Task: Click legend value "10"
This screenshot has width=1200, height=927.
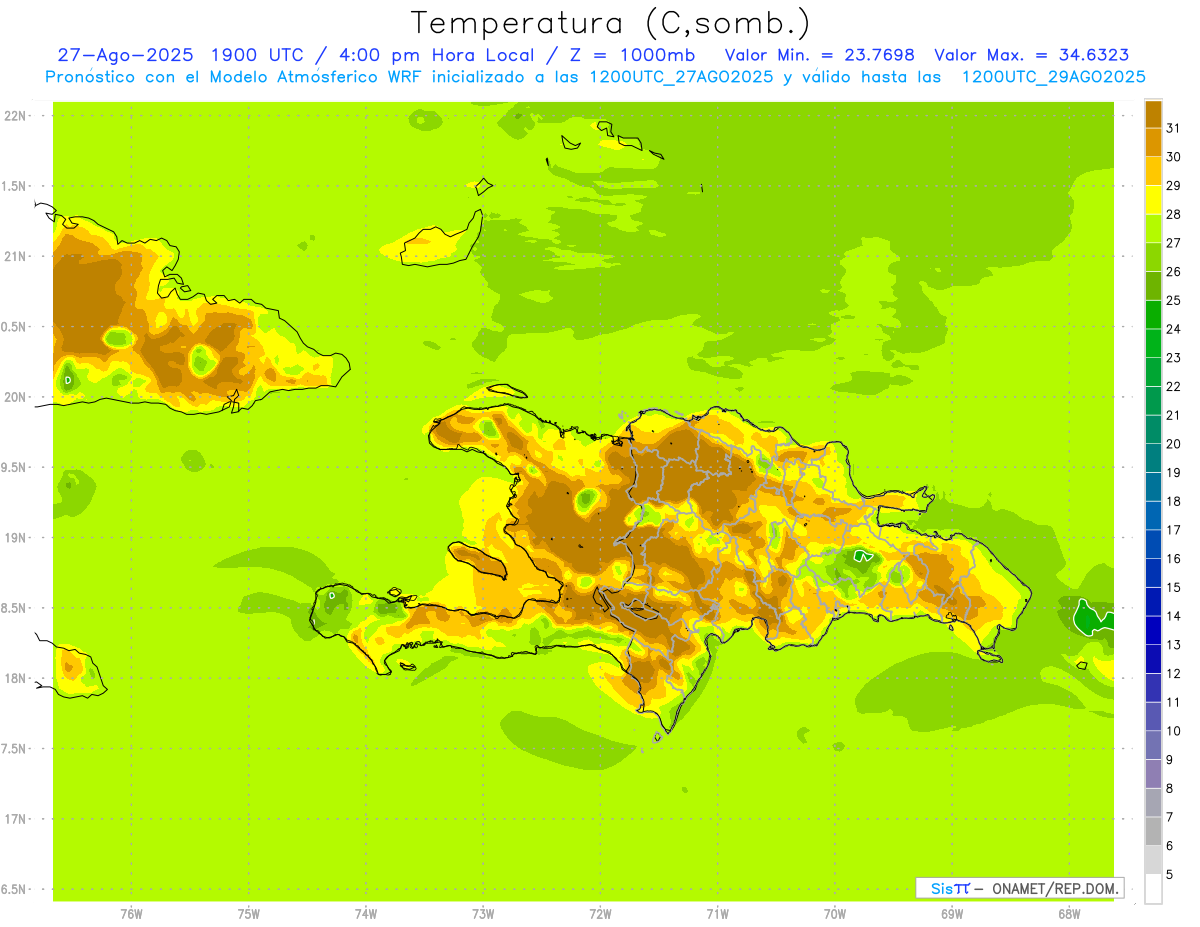Action: pyautogui.click(x=1174, y=731)
